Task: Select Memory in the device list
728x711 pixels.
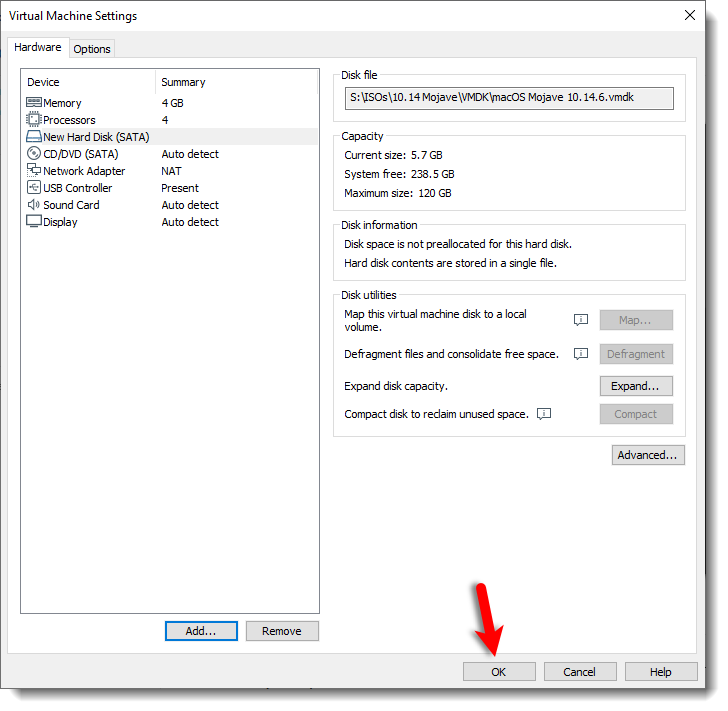Action: [x=171, y=103]
